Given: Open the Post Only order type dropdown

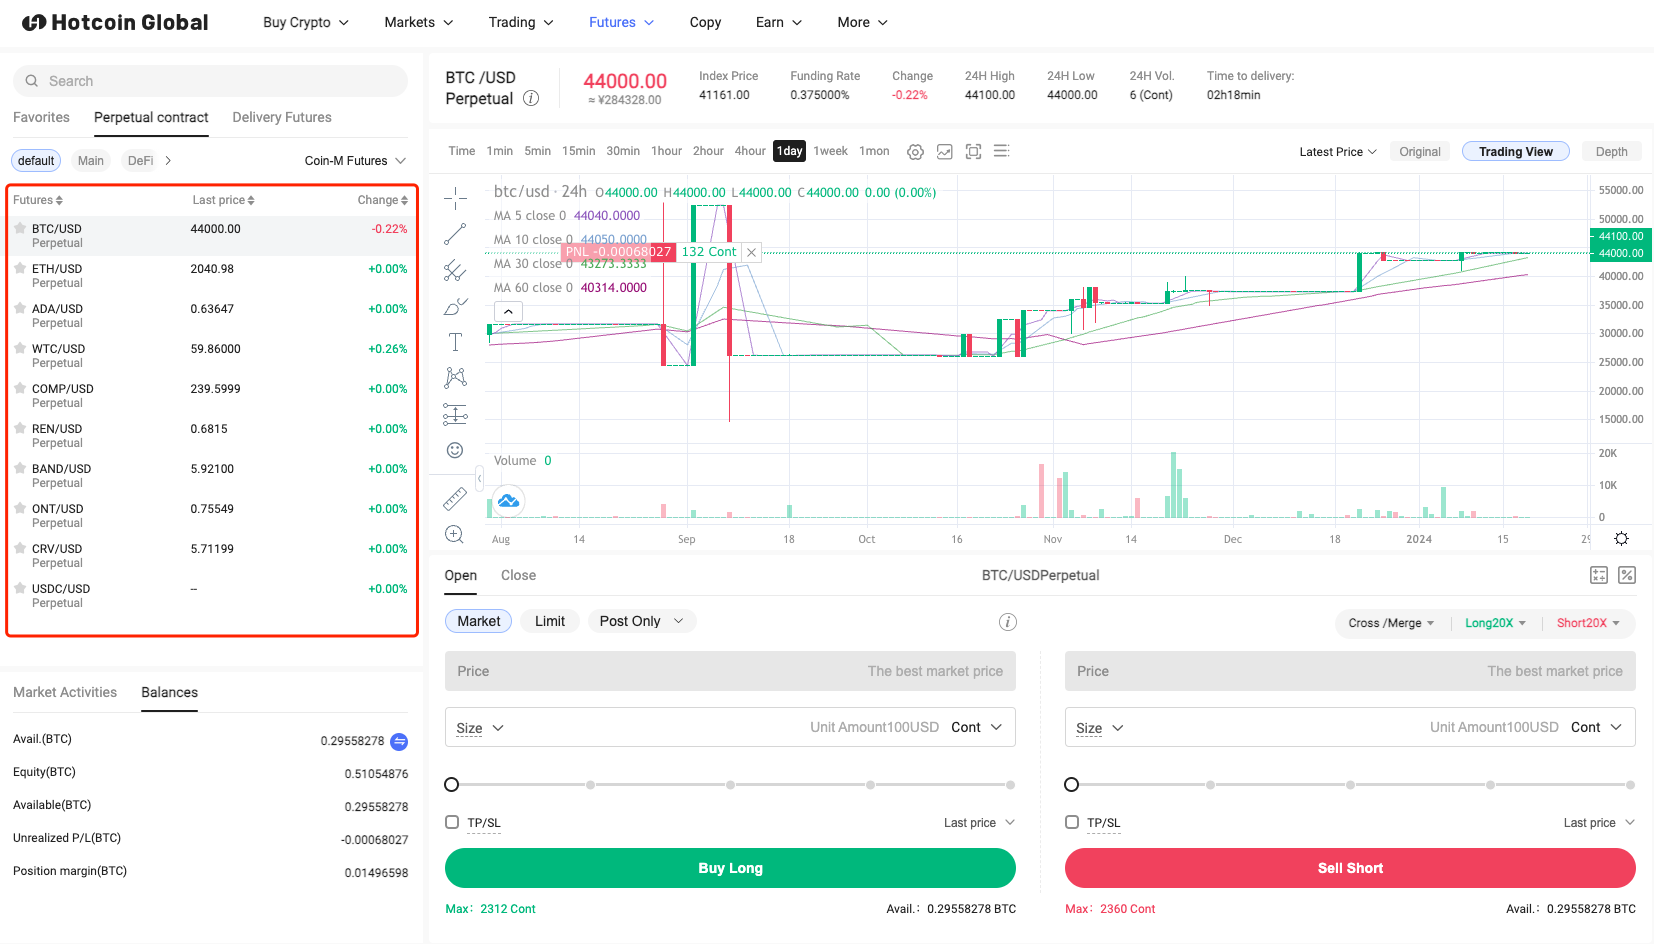Looking at the screenshot, I should [x=641, y=621].
